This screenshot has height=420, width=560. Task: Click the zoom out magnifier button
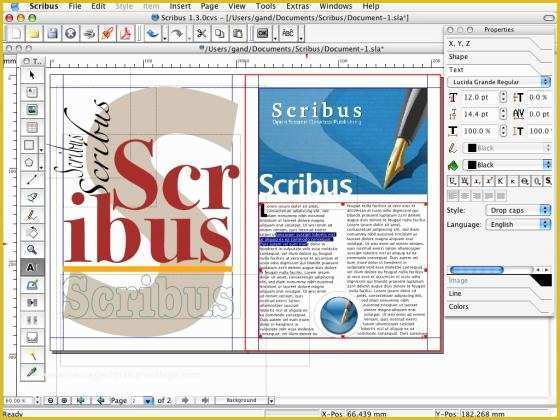click(50, 401)
